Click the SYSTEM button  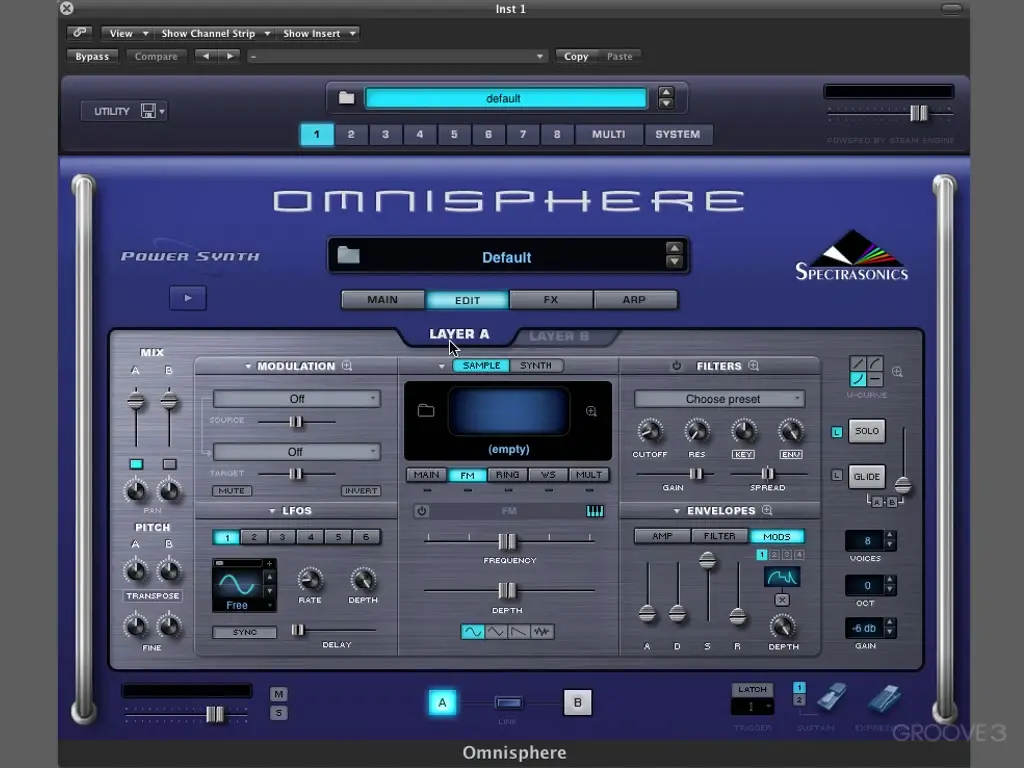[x=678, y=134]
